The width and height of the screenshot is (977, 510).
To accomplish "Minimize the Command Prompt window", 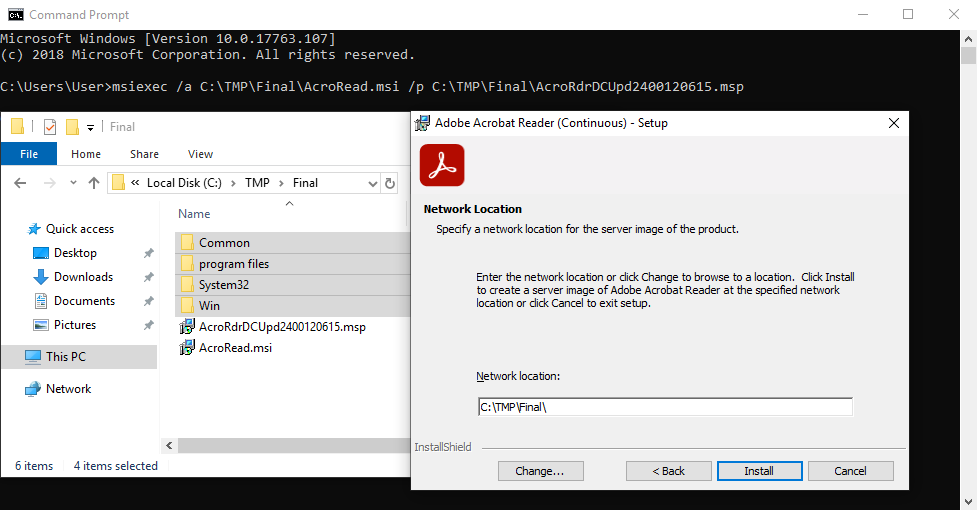I will [863, 14].
